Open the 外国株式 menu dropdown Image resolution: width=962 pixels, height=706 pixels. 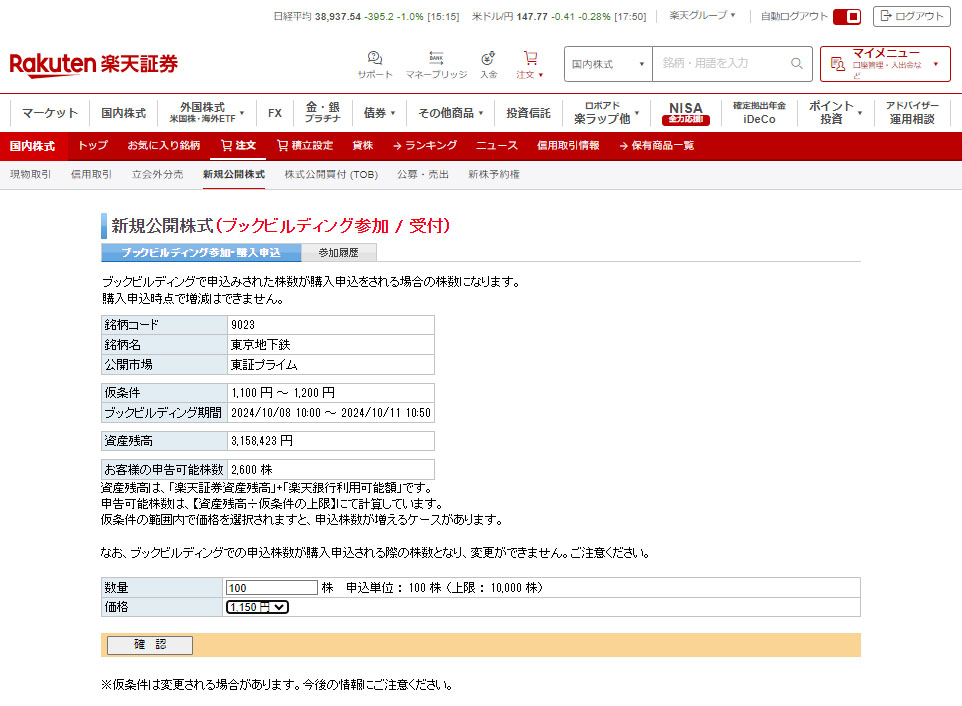(207, 112)
